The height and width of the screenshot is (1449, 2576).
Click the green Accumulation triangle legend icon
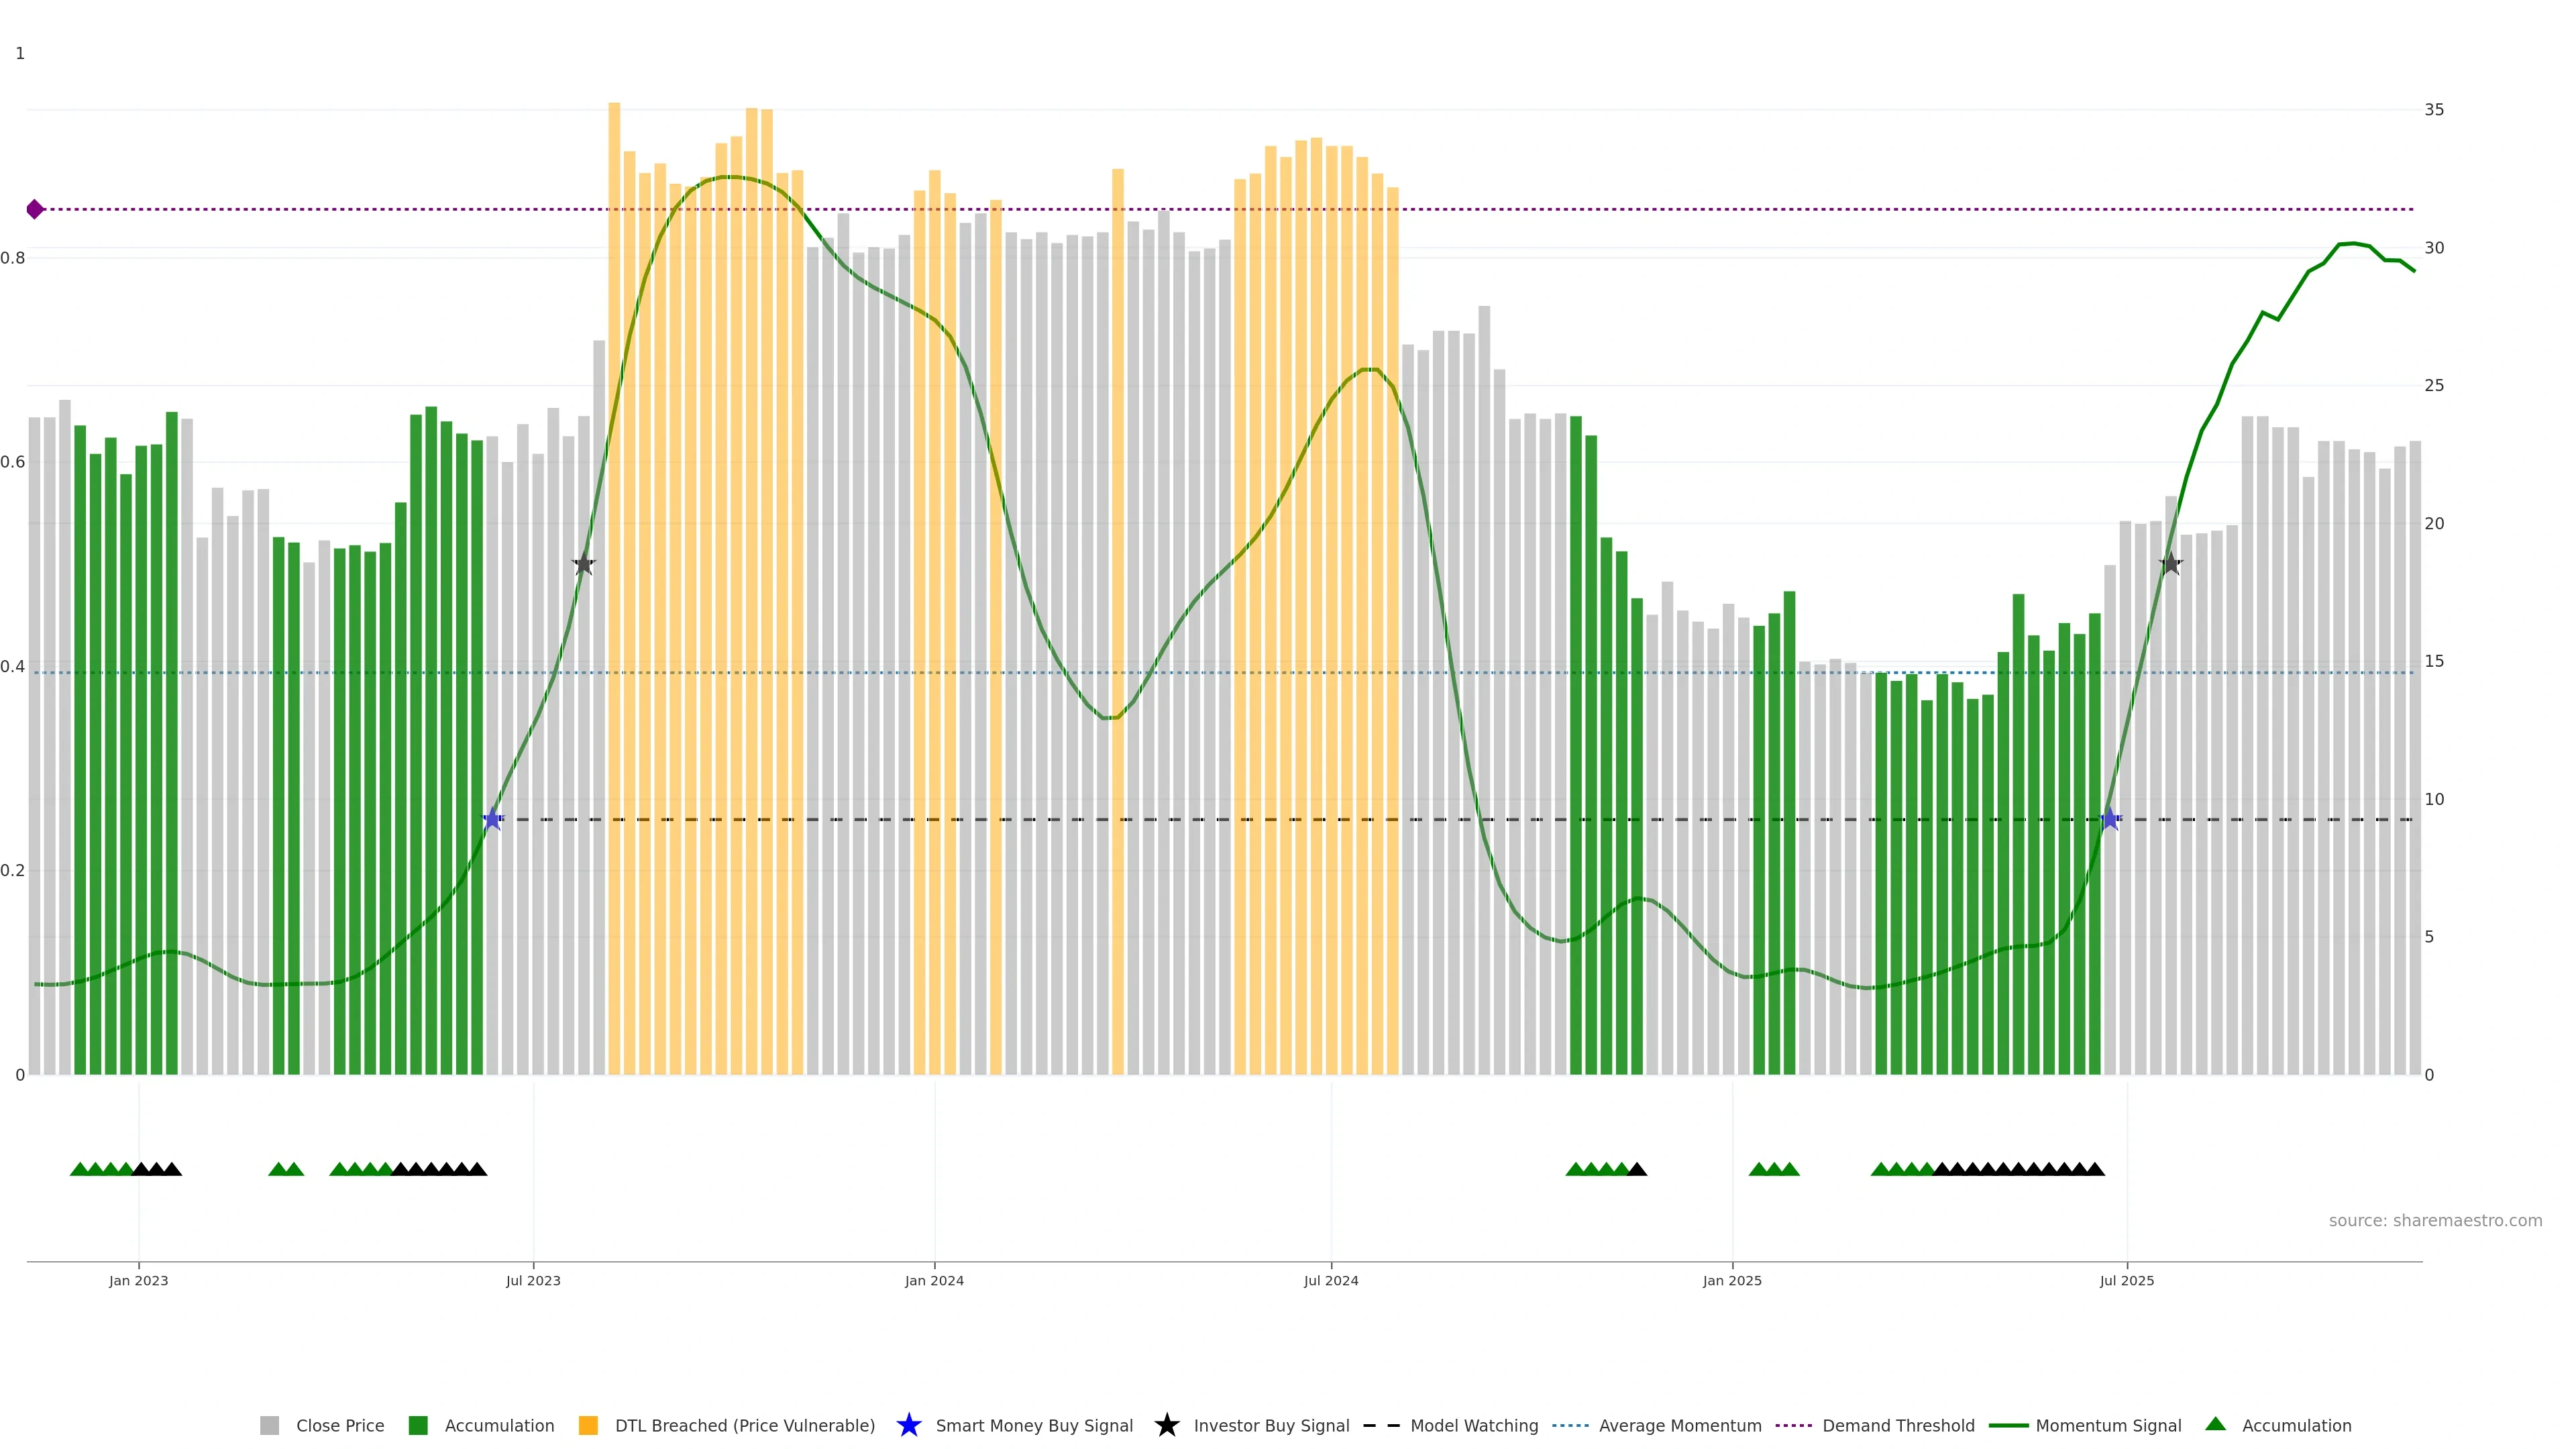(2215, 1424)
